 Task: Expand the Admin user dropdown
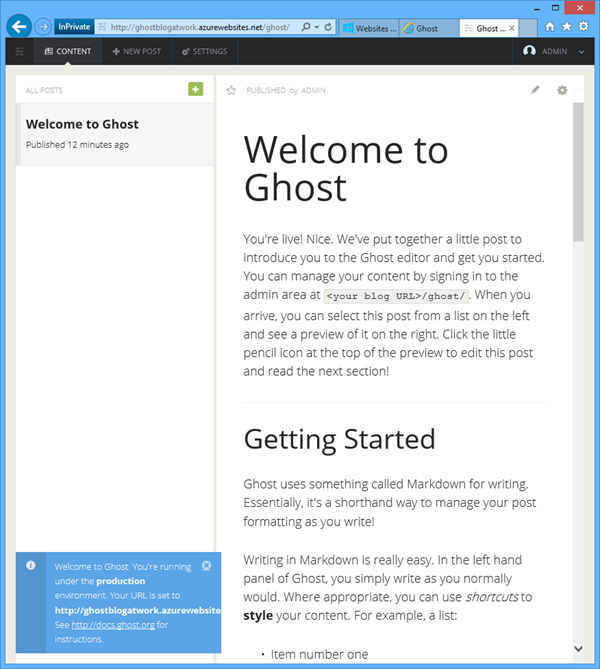coord(552,51)
